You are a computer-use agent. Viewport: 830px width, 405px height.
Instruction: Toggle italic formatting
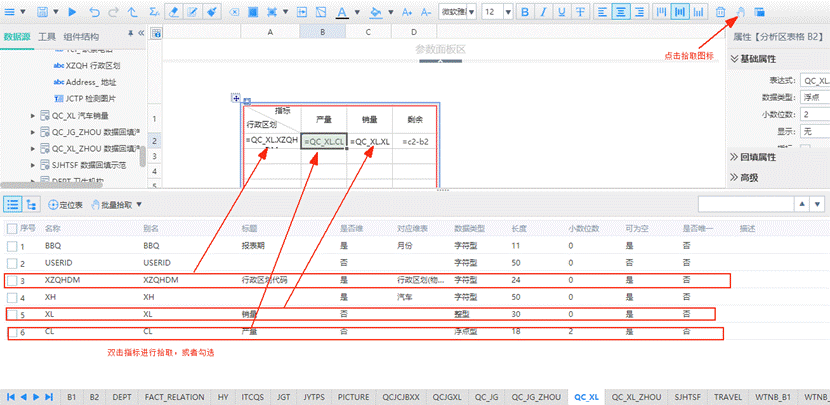tap(544, 11)
